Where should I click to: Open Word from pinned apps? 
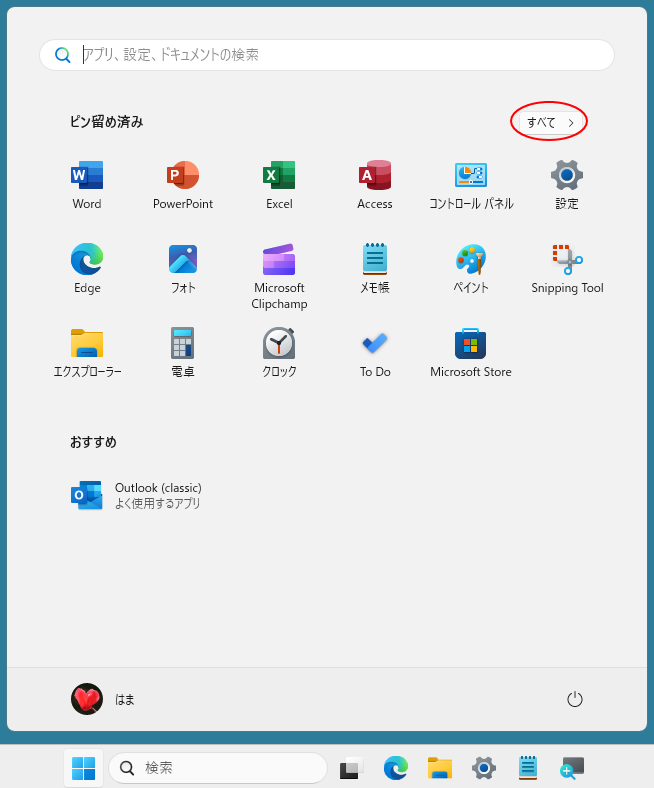click(x=87, y=184)
